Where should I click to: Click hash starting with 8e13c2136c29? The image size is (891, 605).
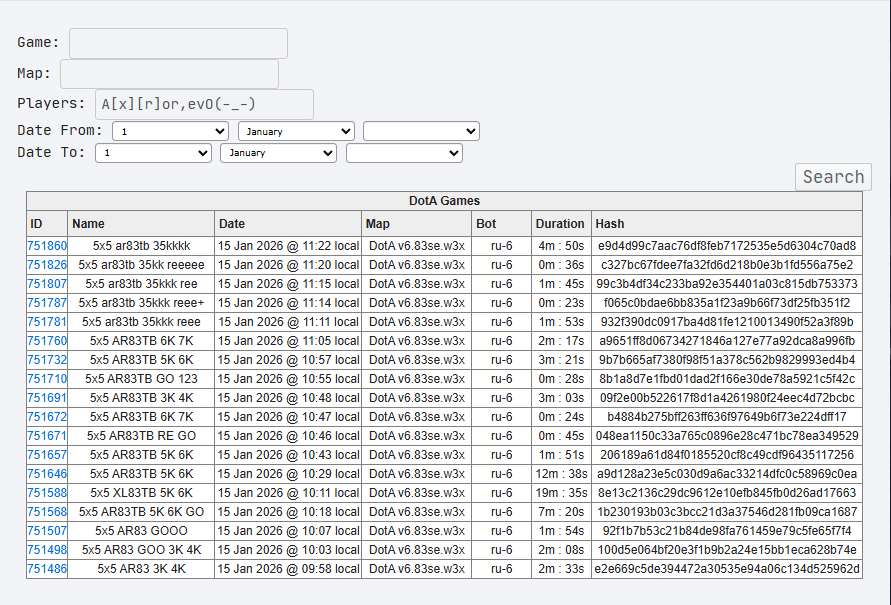727,493
